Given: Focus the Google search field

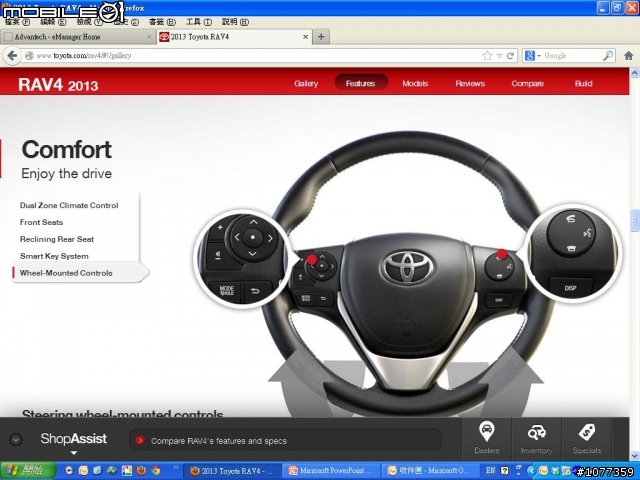Looking at the screenshot, I should coord(572,56).
